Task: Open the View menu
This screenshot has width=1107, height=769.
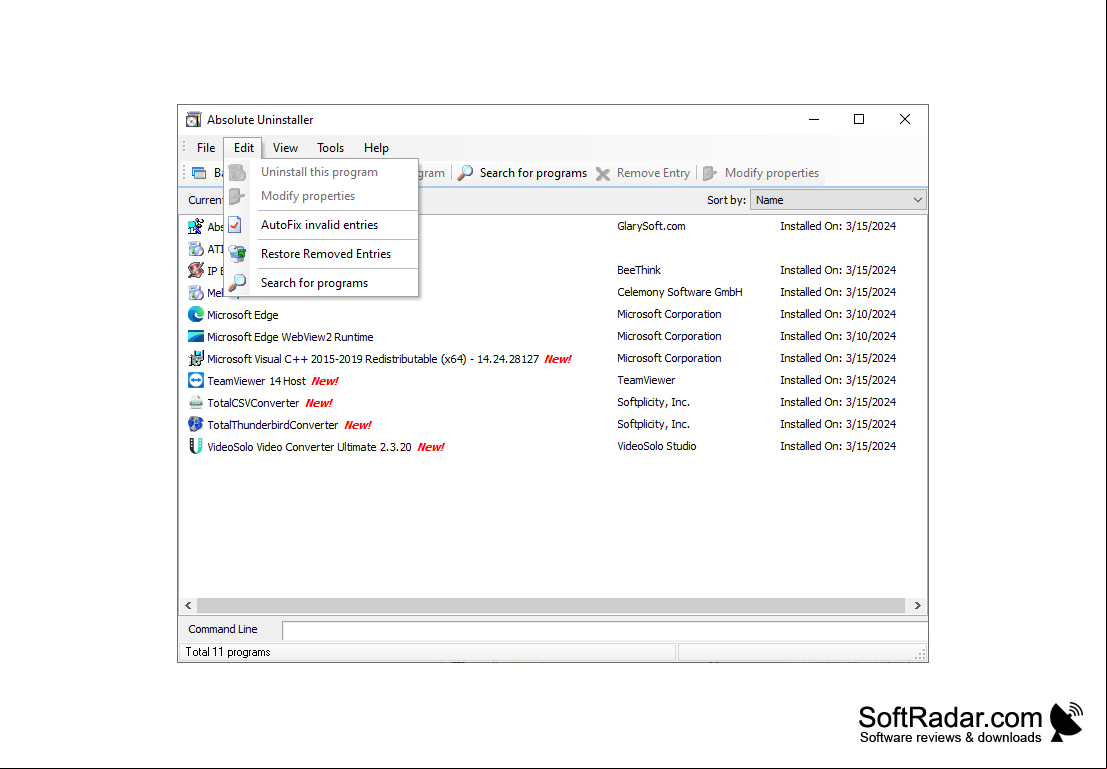Action: coord(285,148)
